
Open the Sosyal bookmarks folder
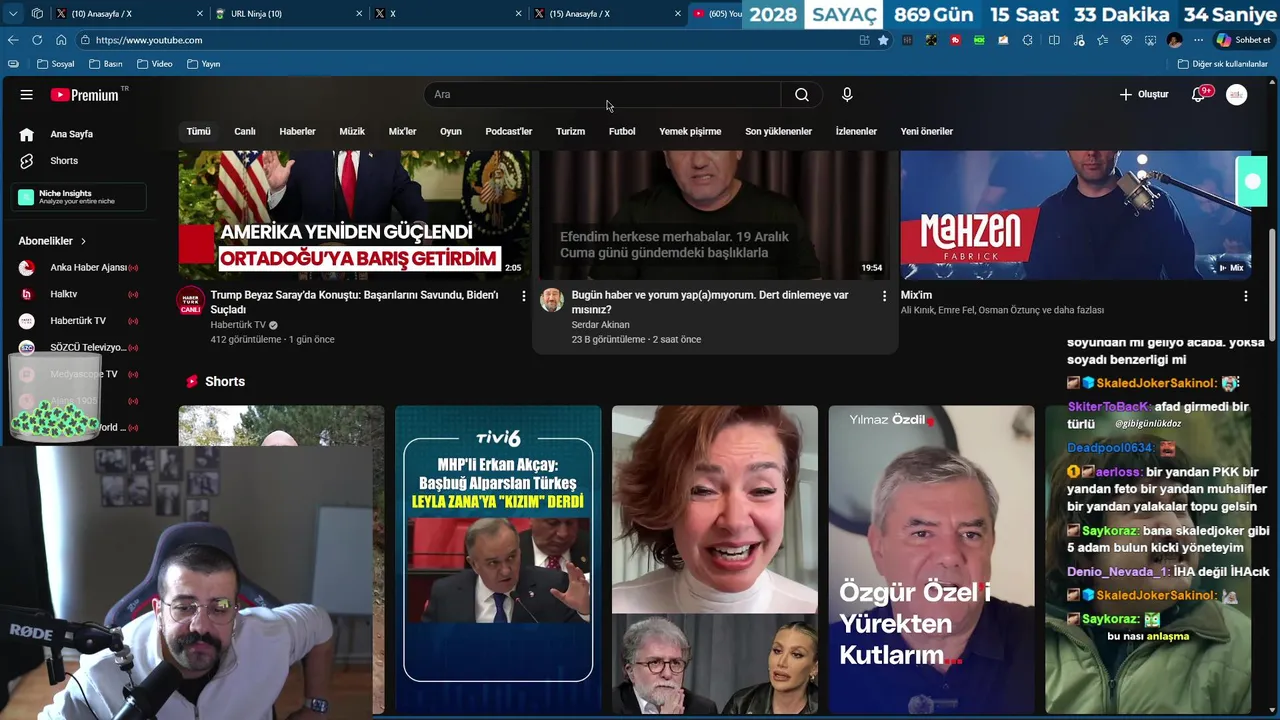point(55,64)
